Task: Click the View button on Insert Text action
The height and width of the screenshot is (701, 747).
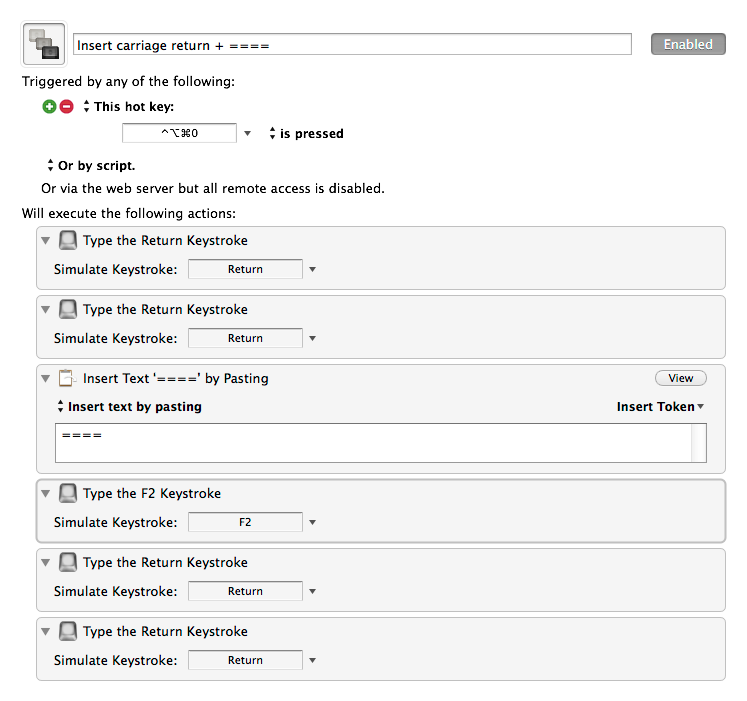Action: pyautogui.click(x=681, y=378)
